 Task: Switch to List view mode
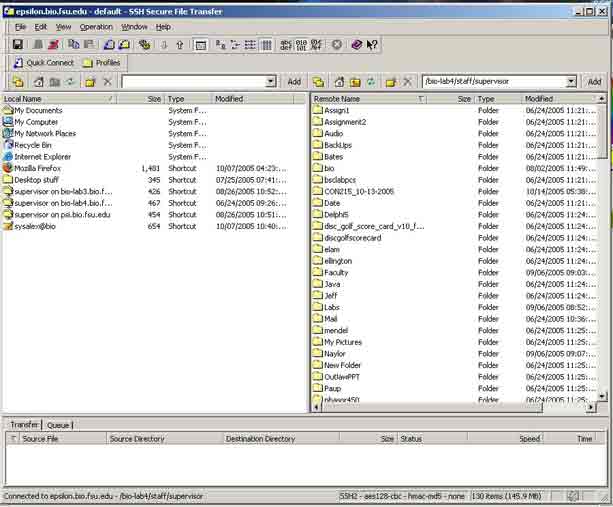click(251, 45)
